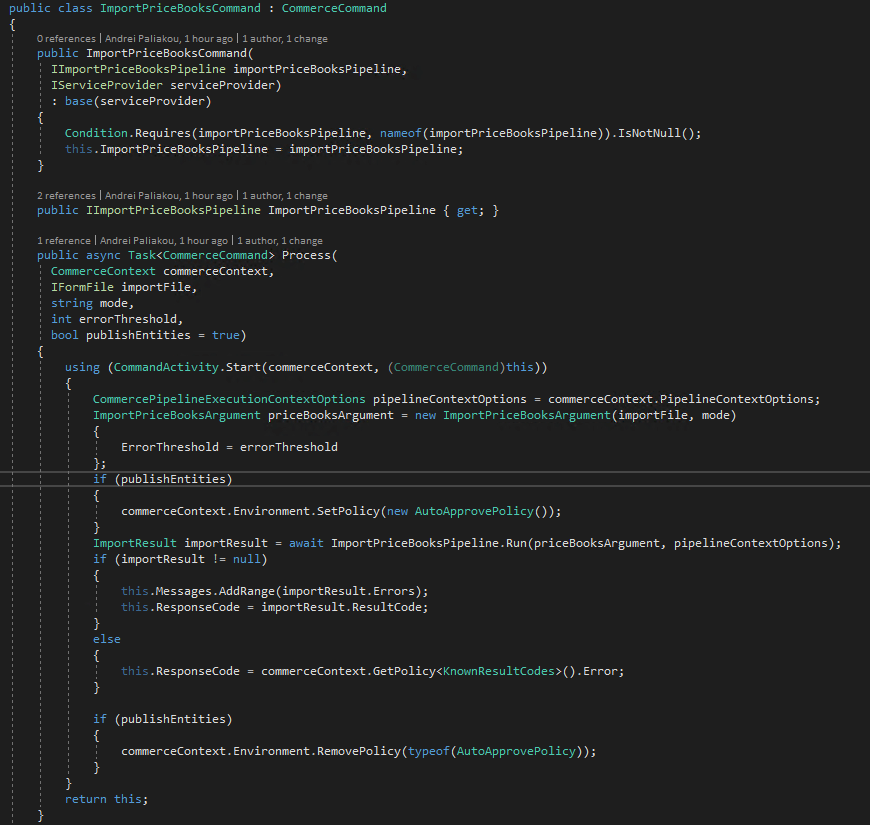Screen dimensions: 870x825
Task: Click the variable "priceBooksArgument" in its declaration
Action: pos(331,415)
